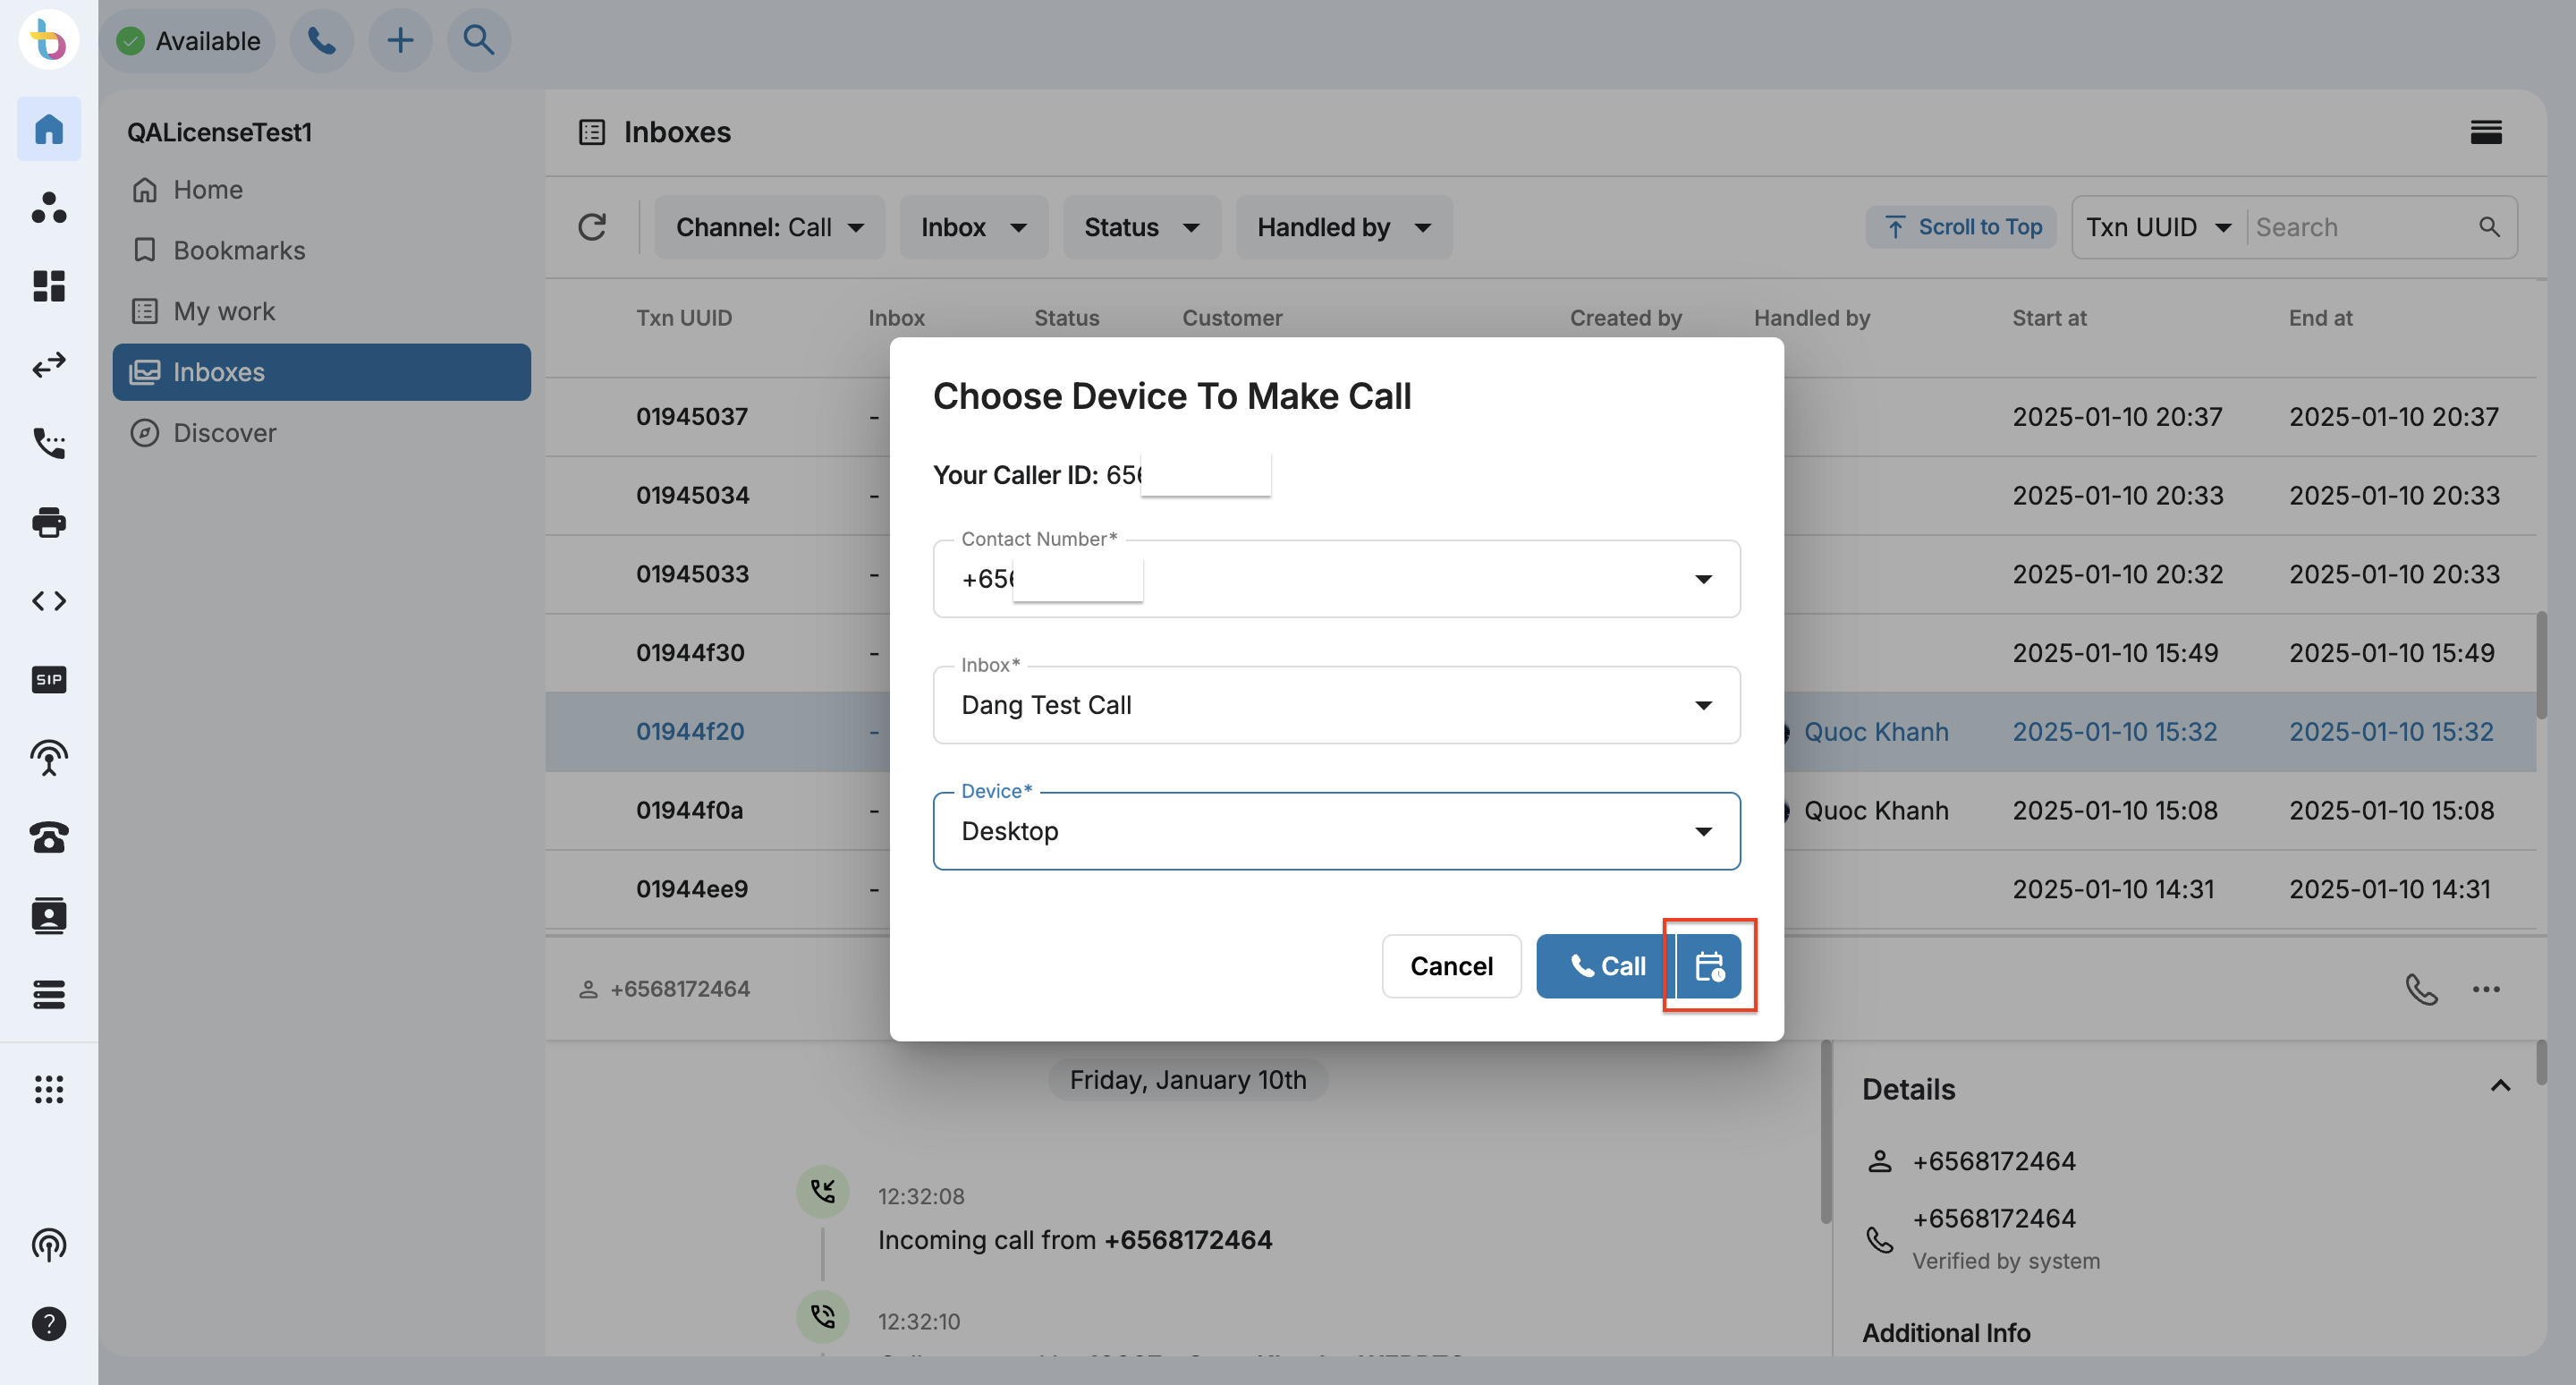Open the dashboard grid icon in left rail

click(x=49, y=286)
